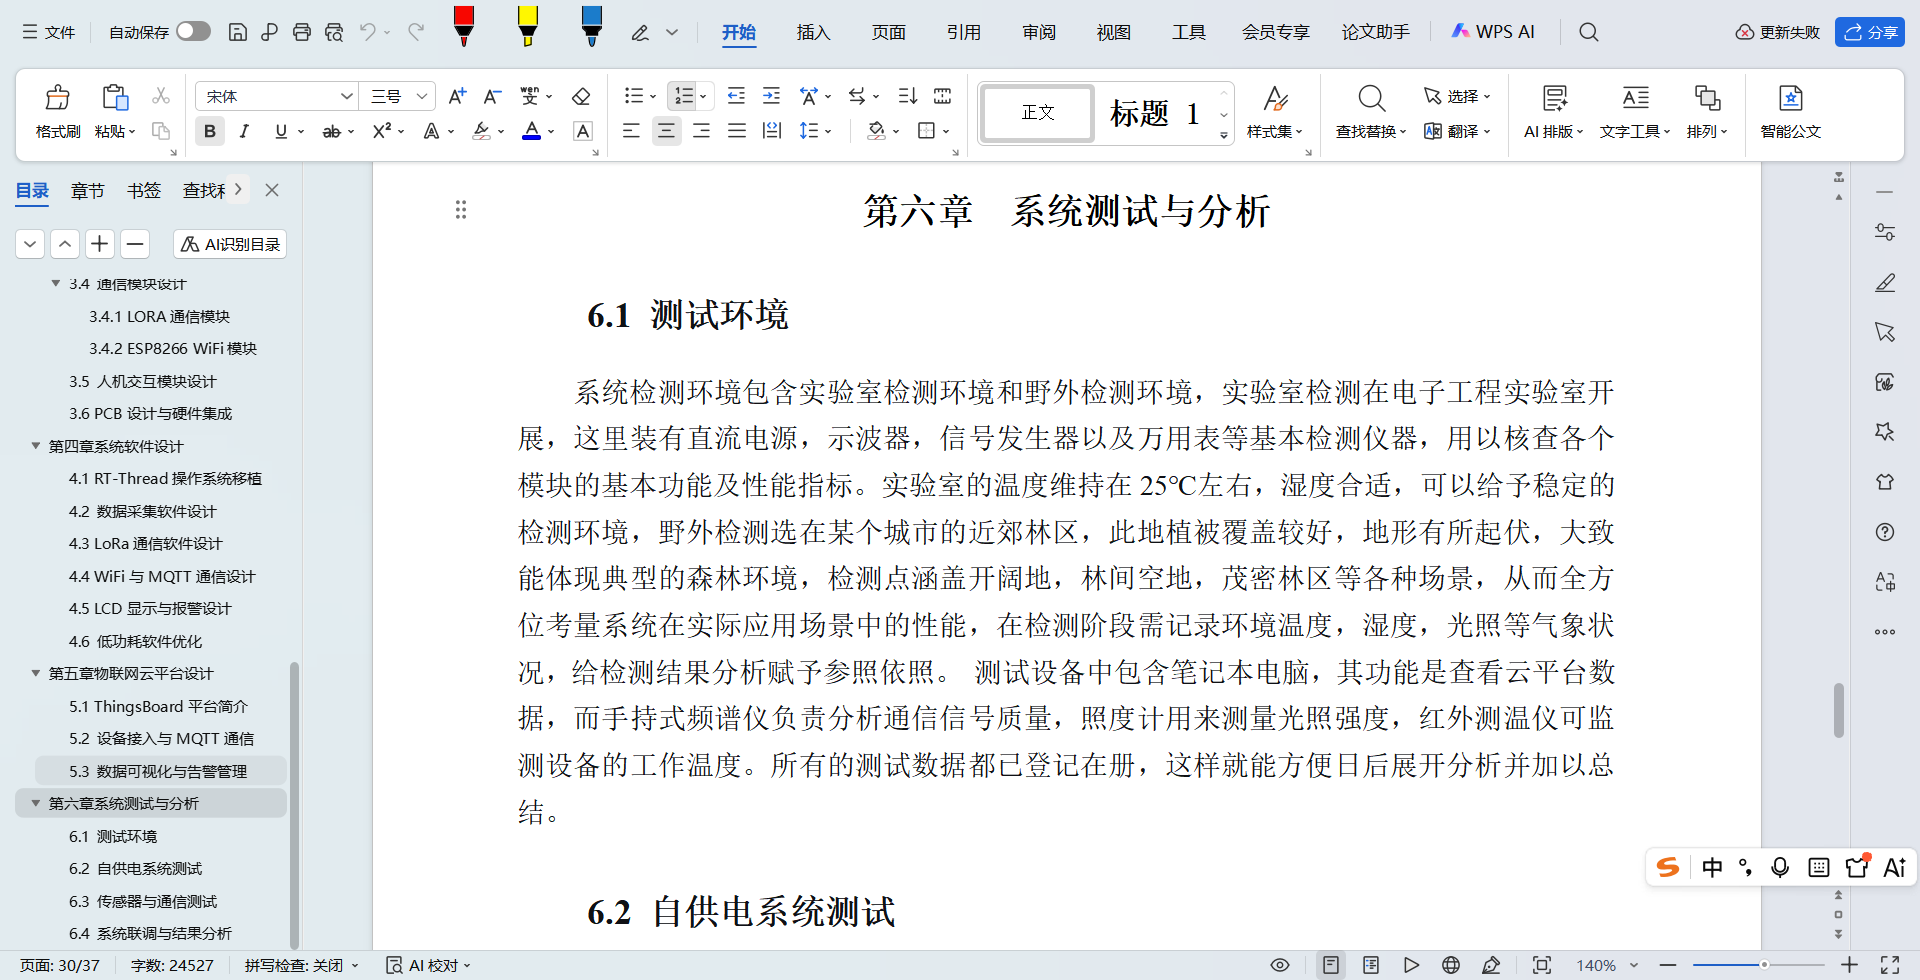The width and height of the screenshot is (1920, 980).
Task: Open the 引用 ribbon tab
Action: (963, 32)
